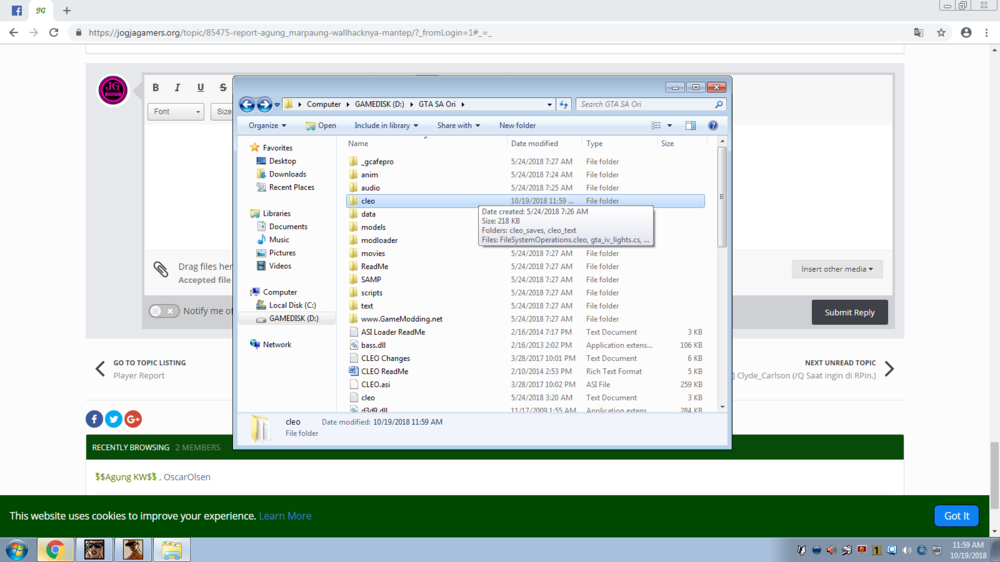This screenshot has height=562, width=1000.
Task: Open OscarOlsen member profile link
Action: pyautogui.click(x=187, y=477)
